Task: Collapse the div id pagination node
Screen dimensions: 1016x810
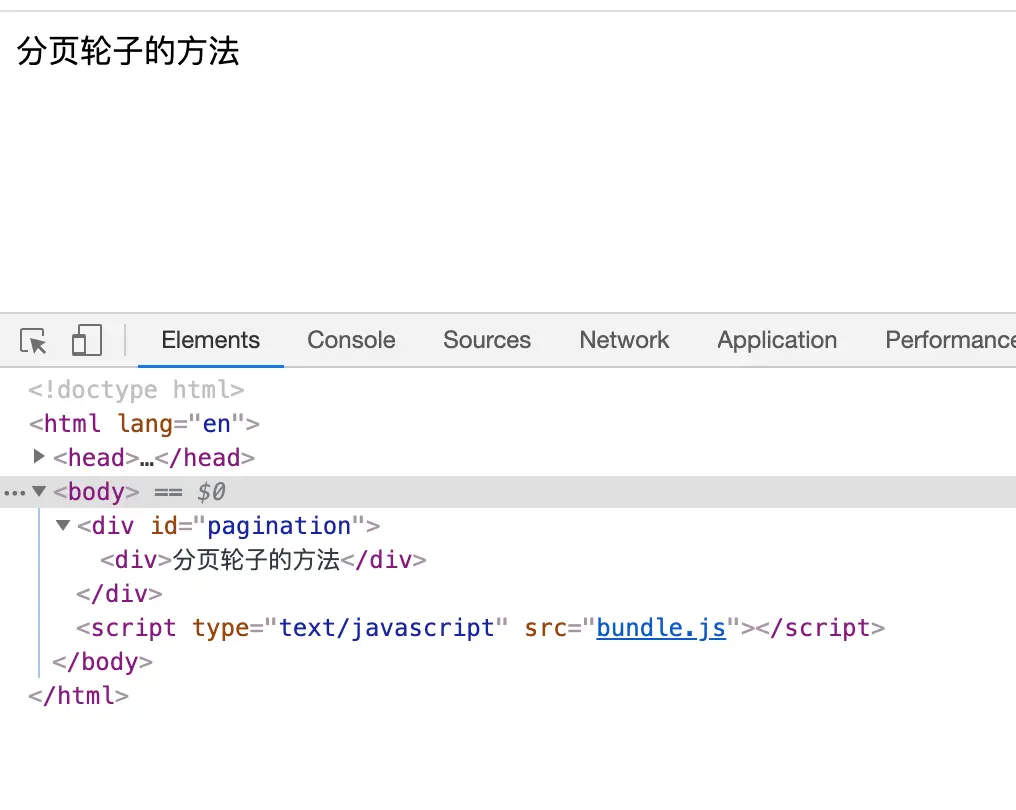Action: point(63,525)
